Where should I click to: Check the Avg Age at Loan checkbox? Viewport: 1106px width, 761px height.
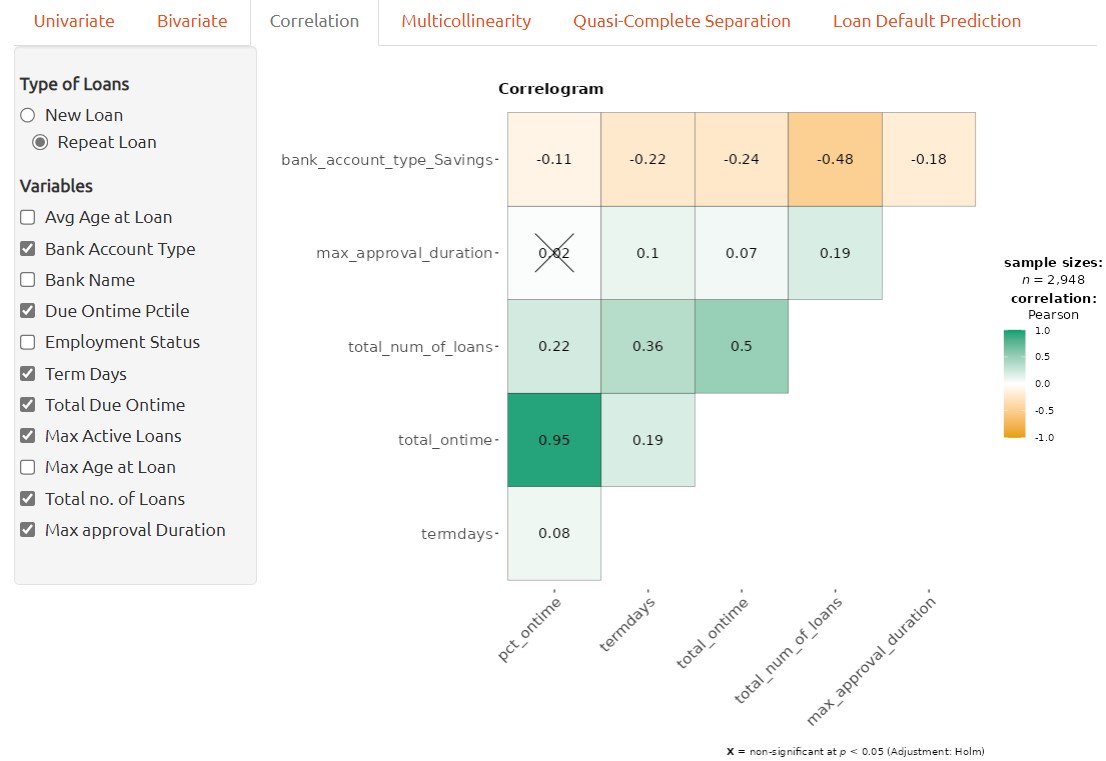point(28,217)
